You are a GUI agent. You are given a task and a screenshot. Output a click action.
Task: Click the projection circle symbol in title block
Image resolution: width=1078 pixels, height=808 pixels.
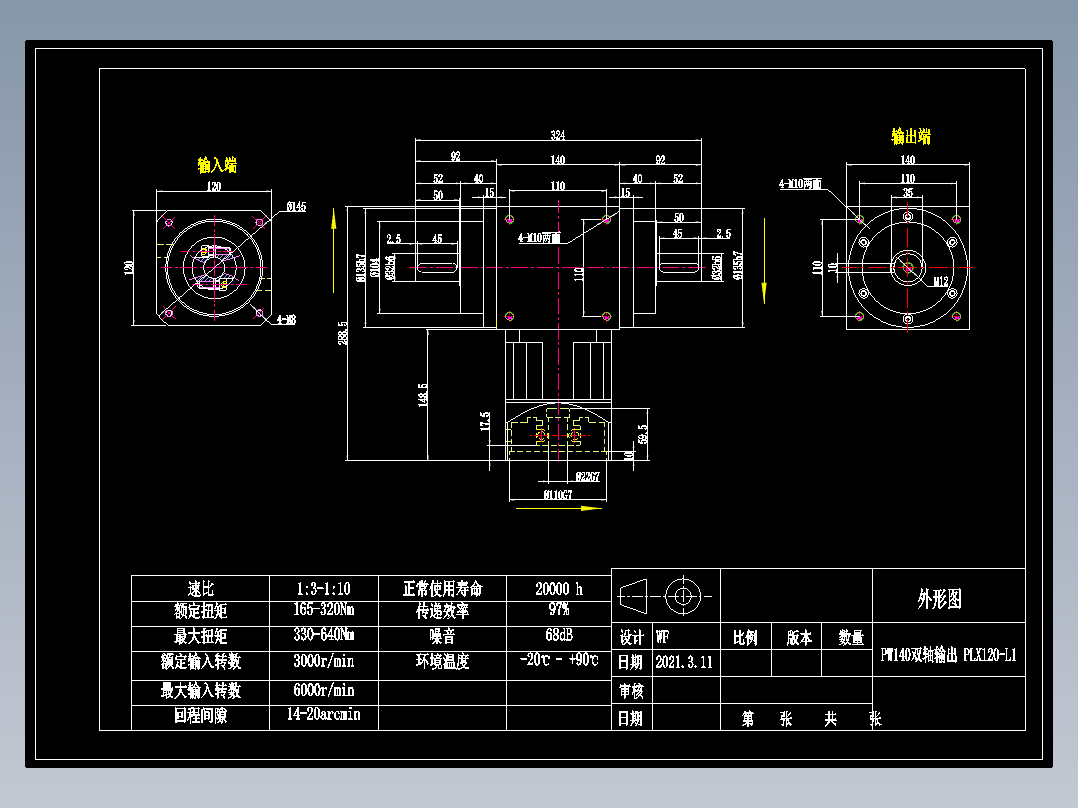click(x=683, y=596)
